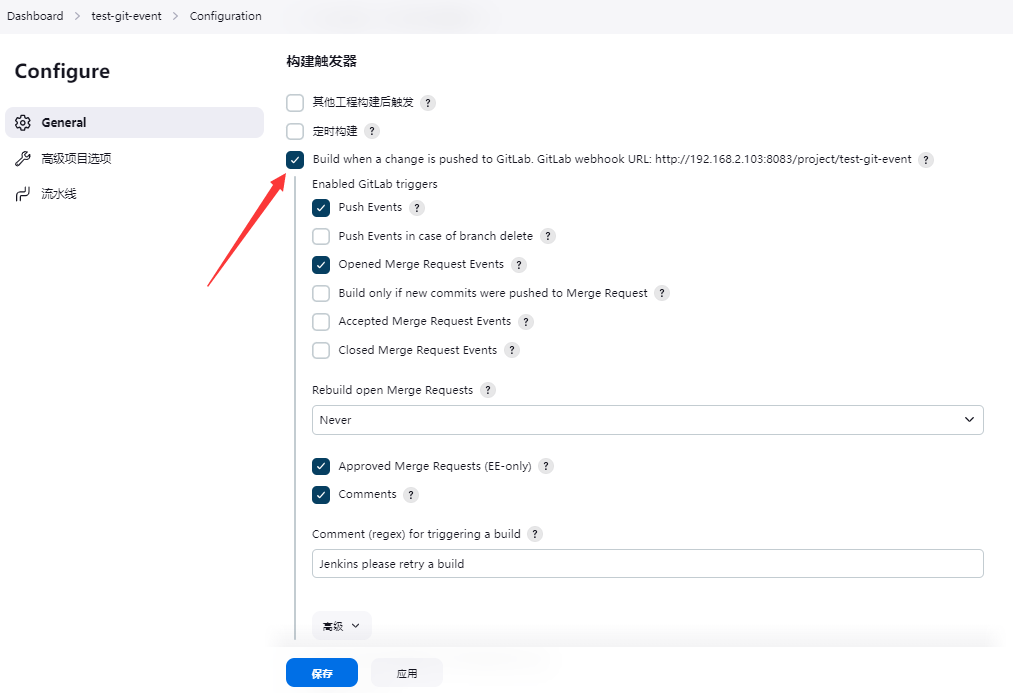
Task: Click the 应用 apply button
Action: (x=407, y=673)
